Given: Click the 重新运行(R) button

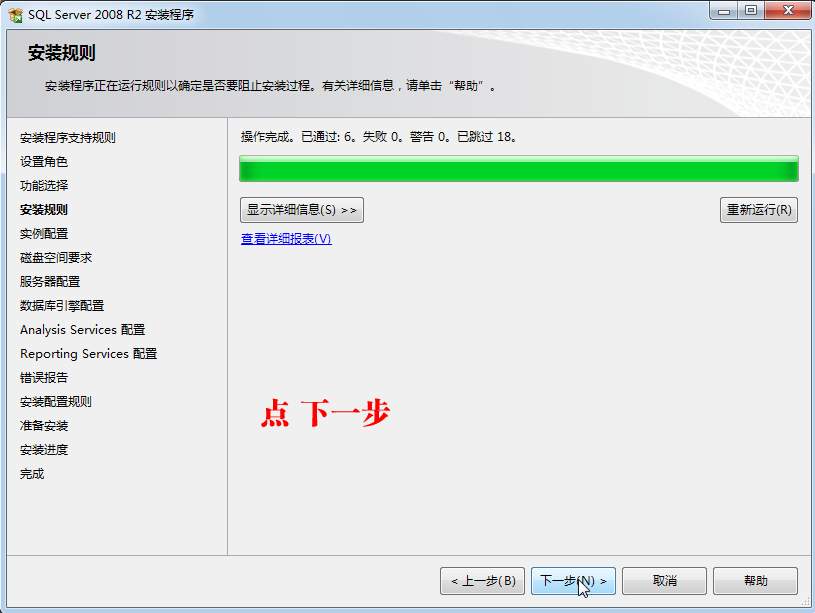Looking at the screenshot, I should coord(759,210).
